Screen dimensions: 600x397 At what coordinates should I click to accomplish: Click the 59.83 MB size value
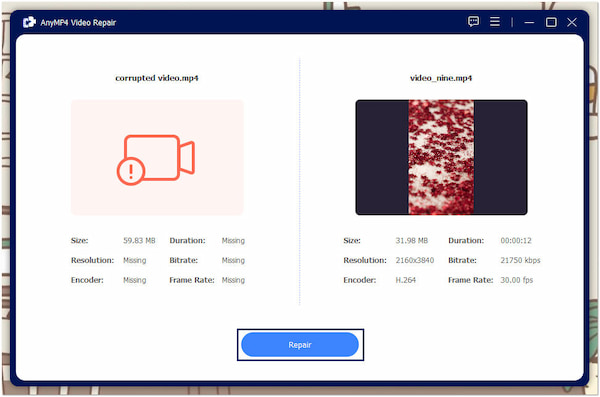139,240
